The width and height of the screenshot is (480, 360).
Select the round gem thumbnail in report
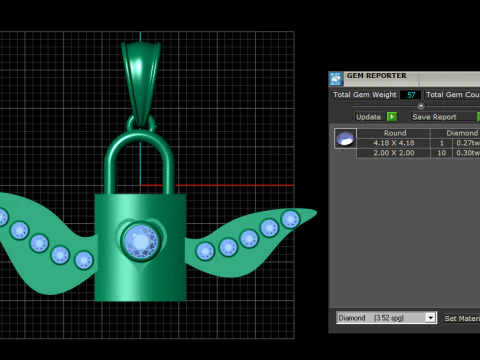click(x=345, y=138)
